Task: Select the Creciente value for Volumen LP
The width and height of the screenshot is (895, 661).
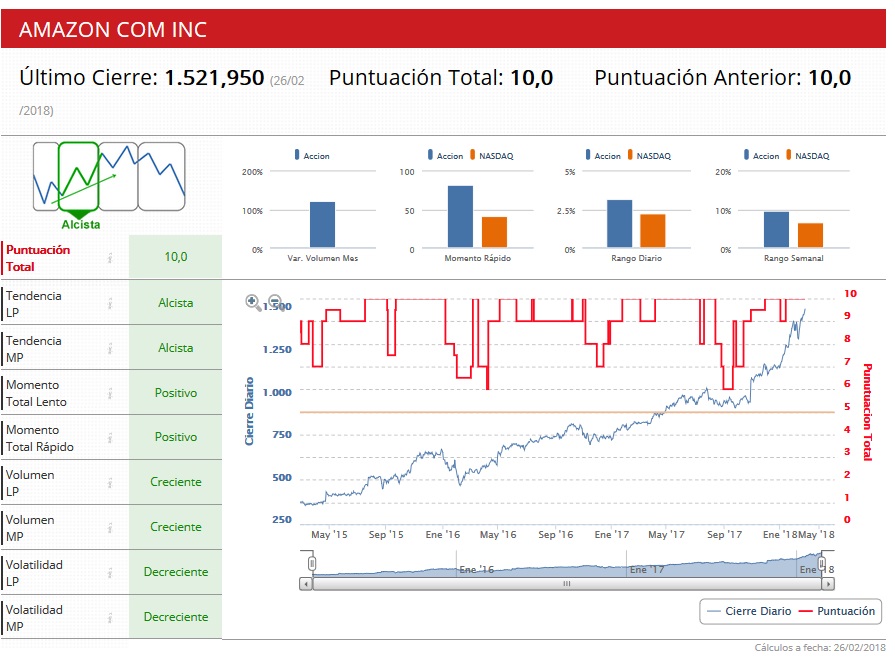Action: (x=176, y=482)
